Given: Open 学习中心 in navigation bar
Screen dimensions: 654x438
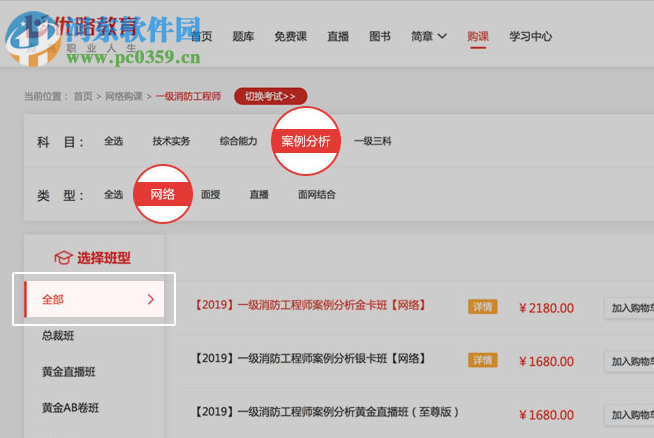Looking at the screenshot, I should (531, 37).
